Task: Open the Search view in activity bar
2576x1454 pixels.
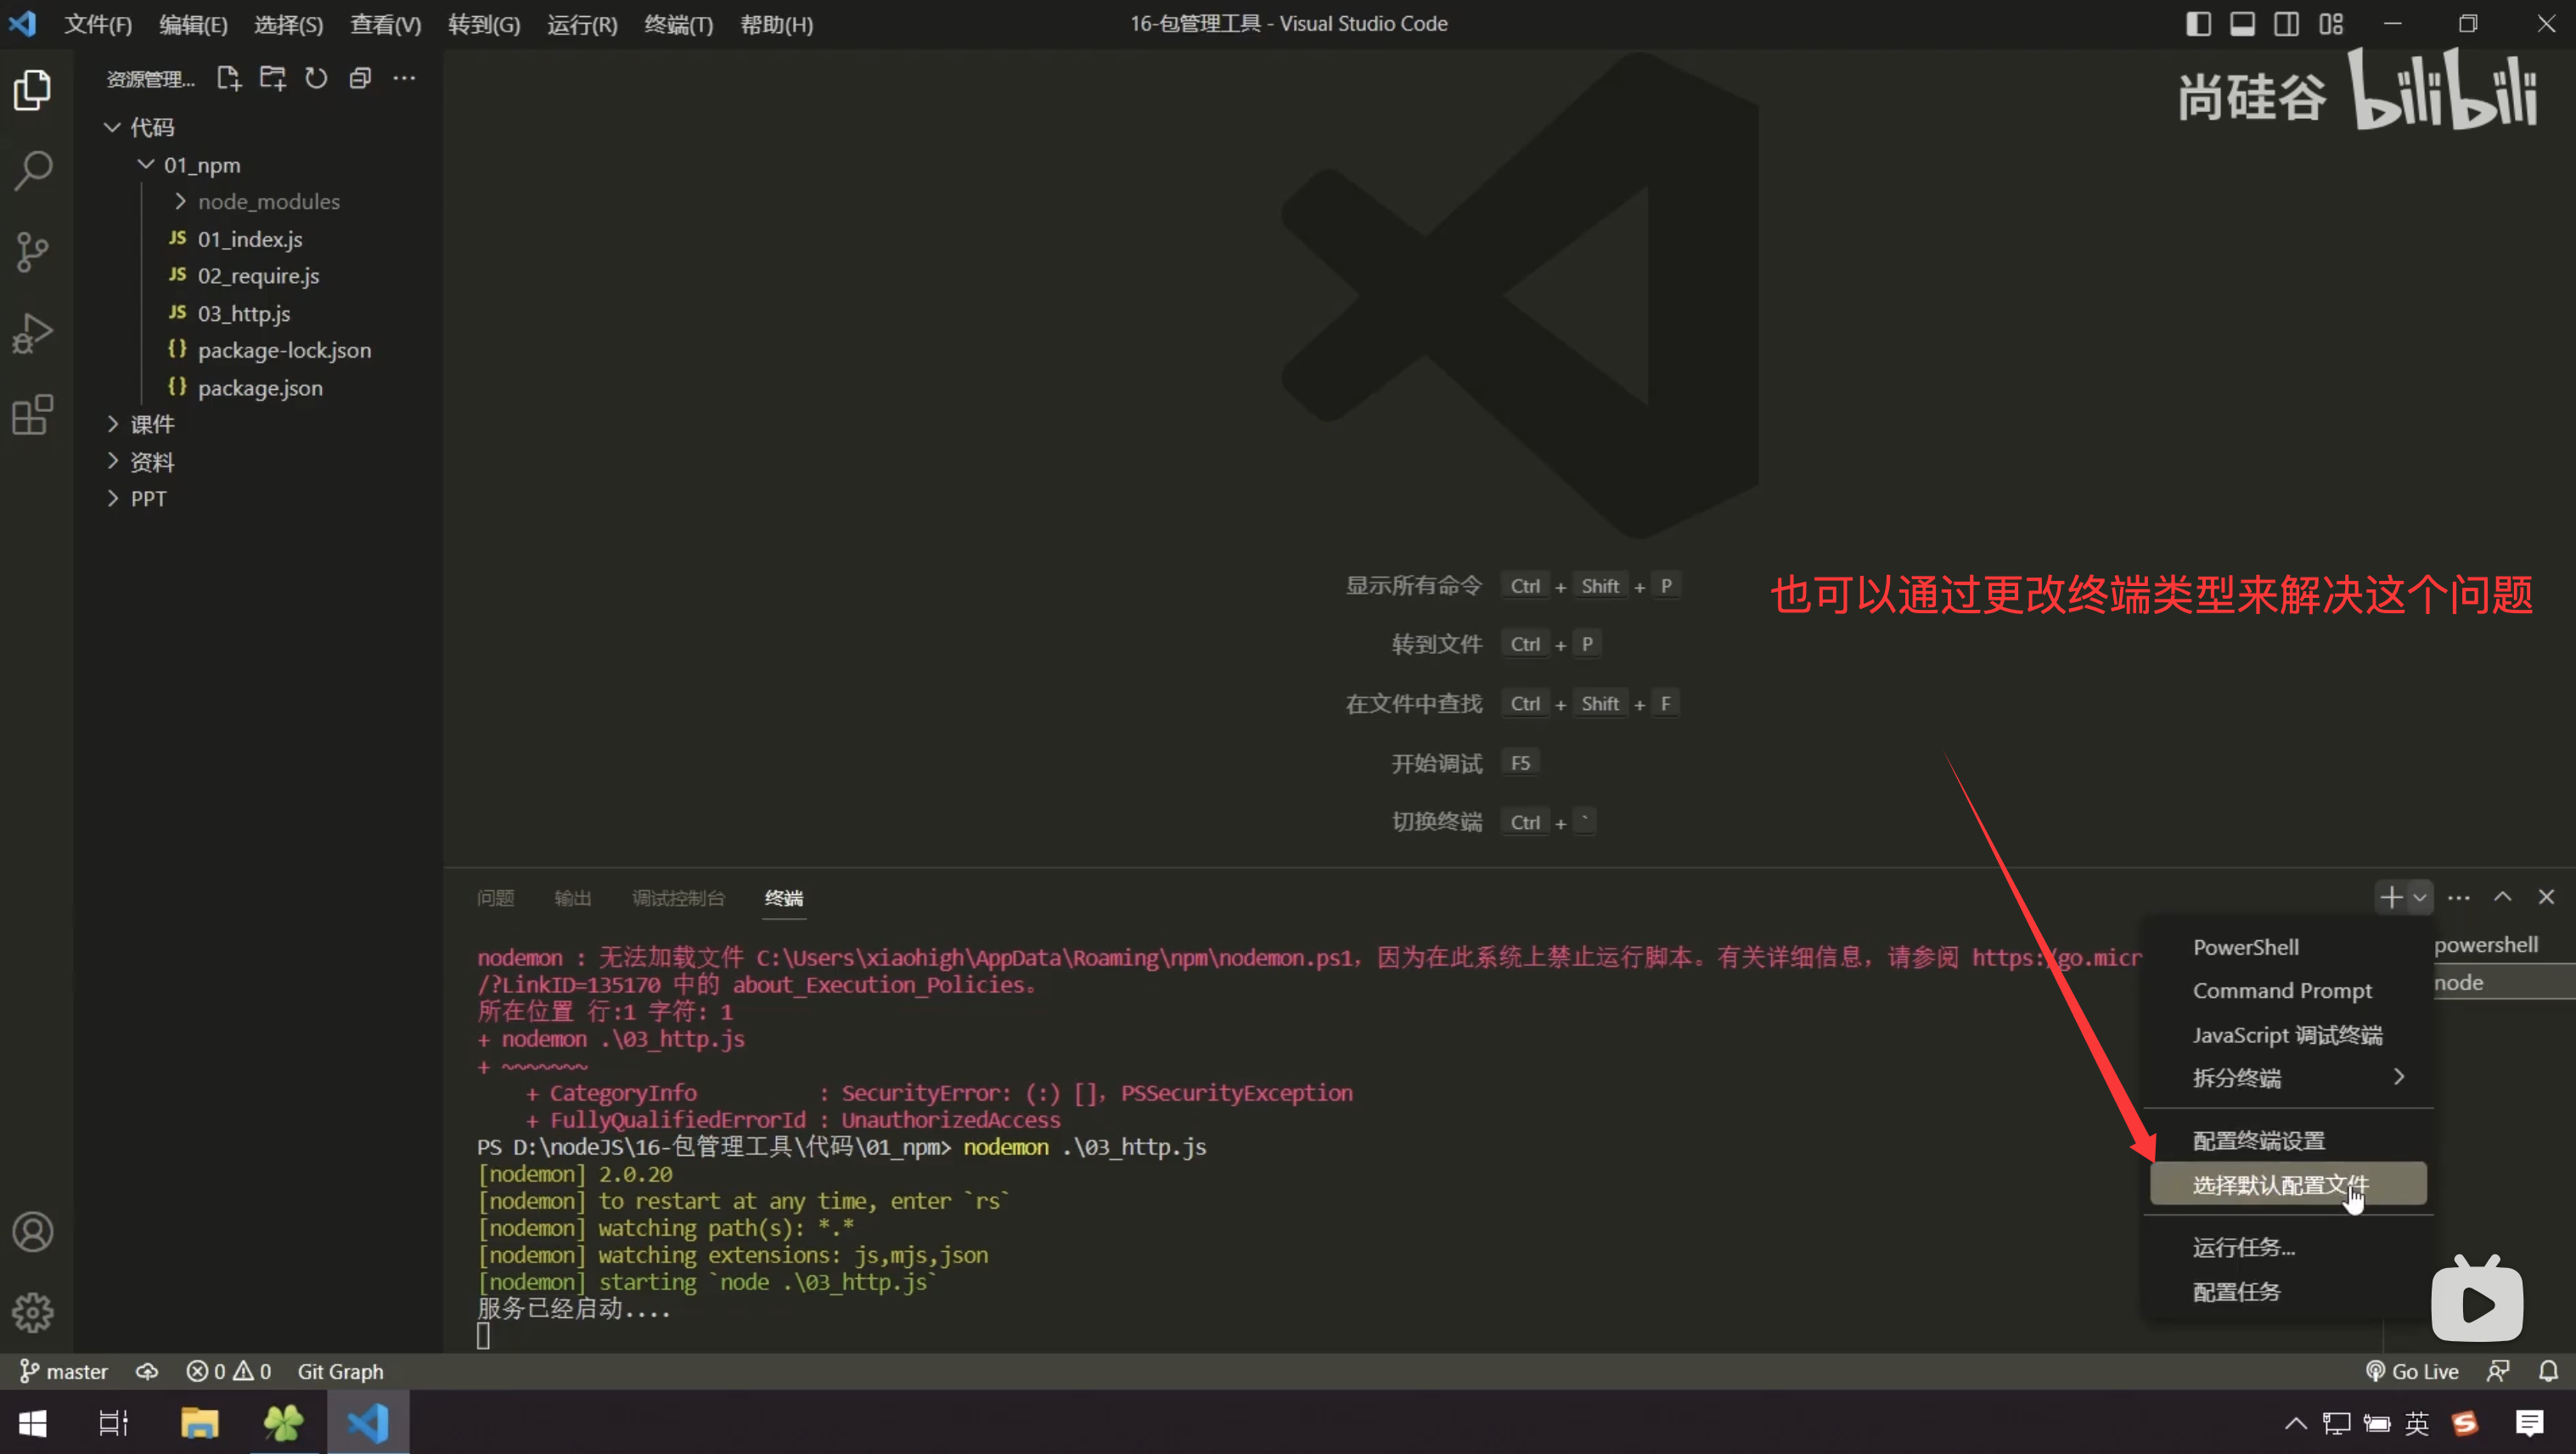Action: pyautogui.click(x=33, y=171)
